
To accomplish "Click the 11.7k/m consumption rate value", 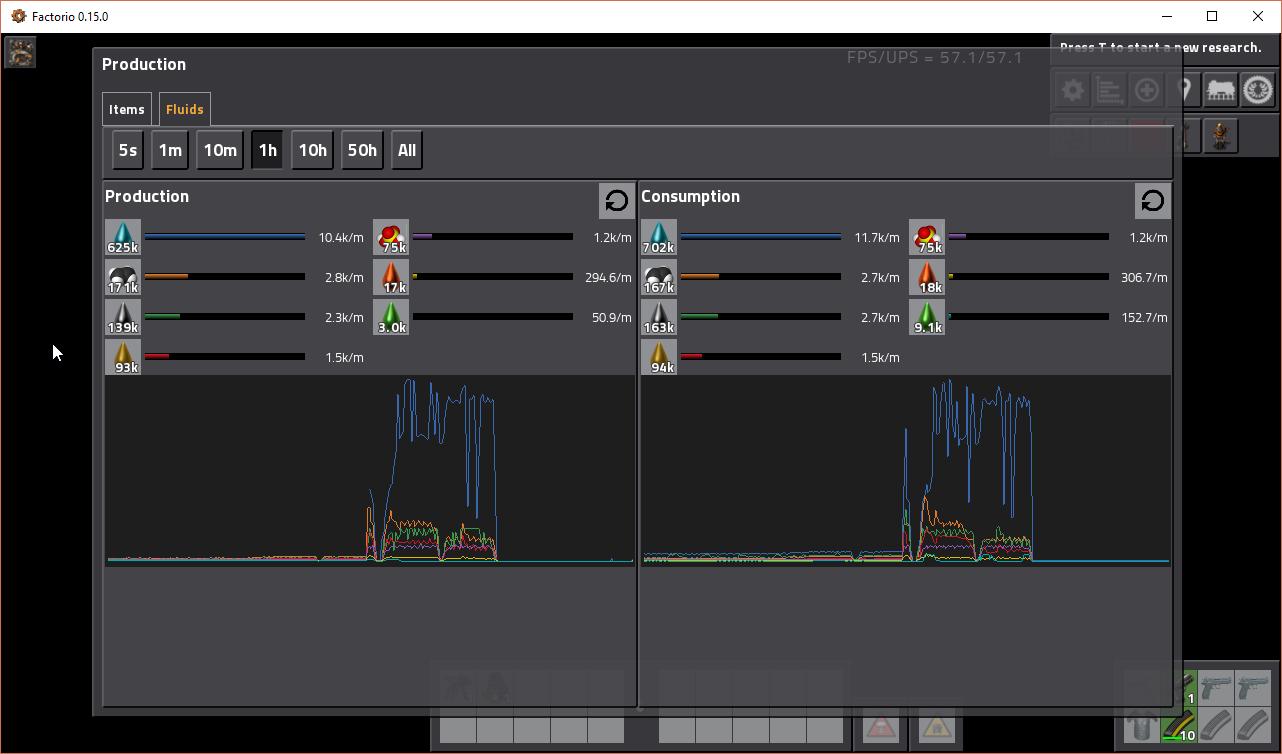I will (x=877, y=238).
